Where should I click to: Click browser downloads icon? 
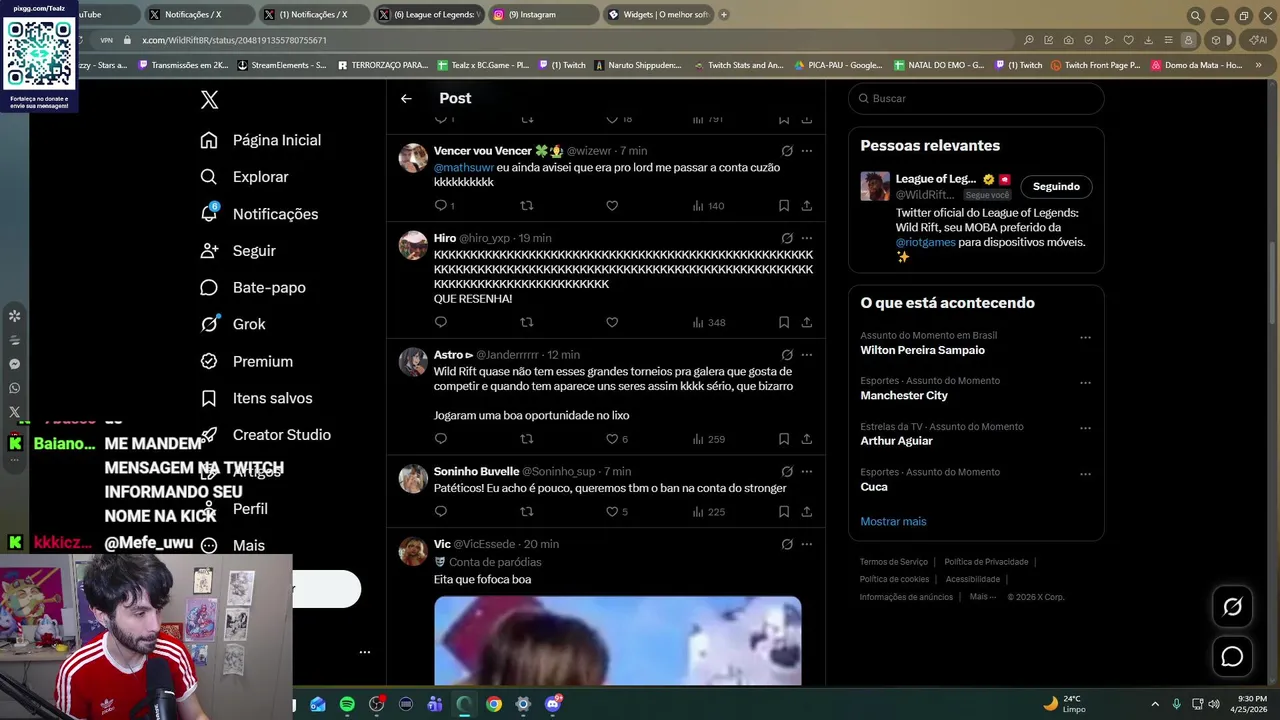[1149, 40]
